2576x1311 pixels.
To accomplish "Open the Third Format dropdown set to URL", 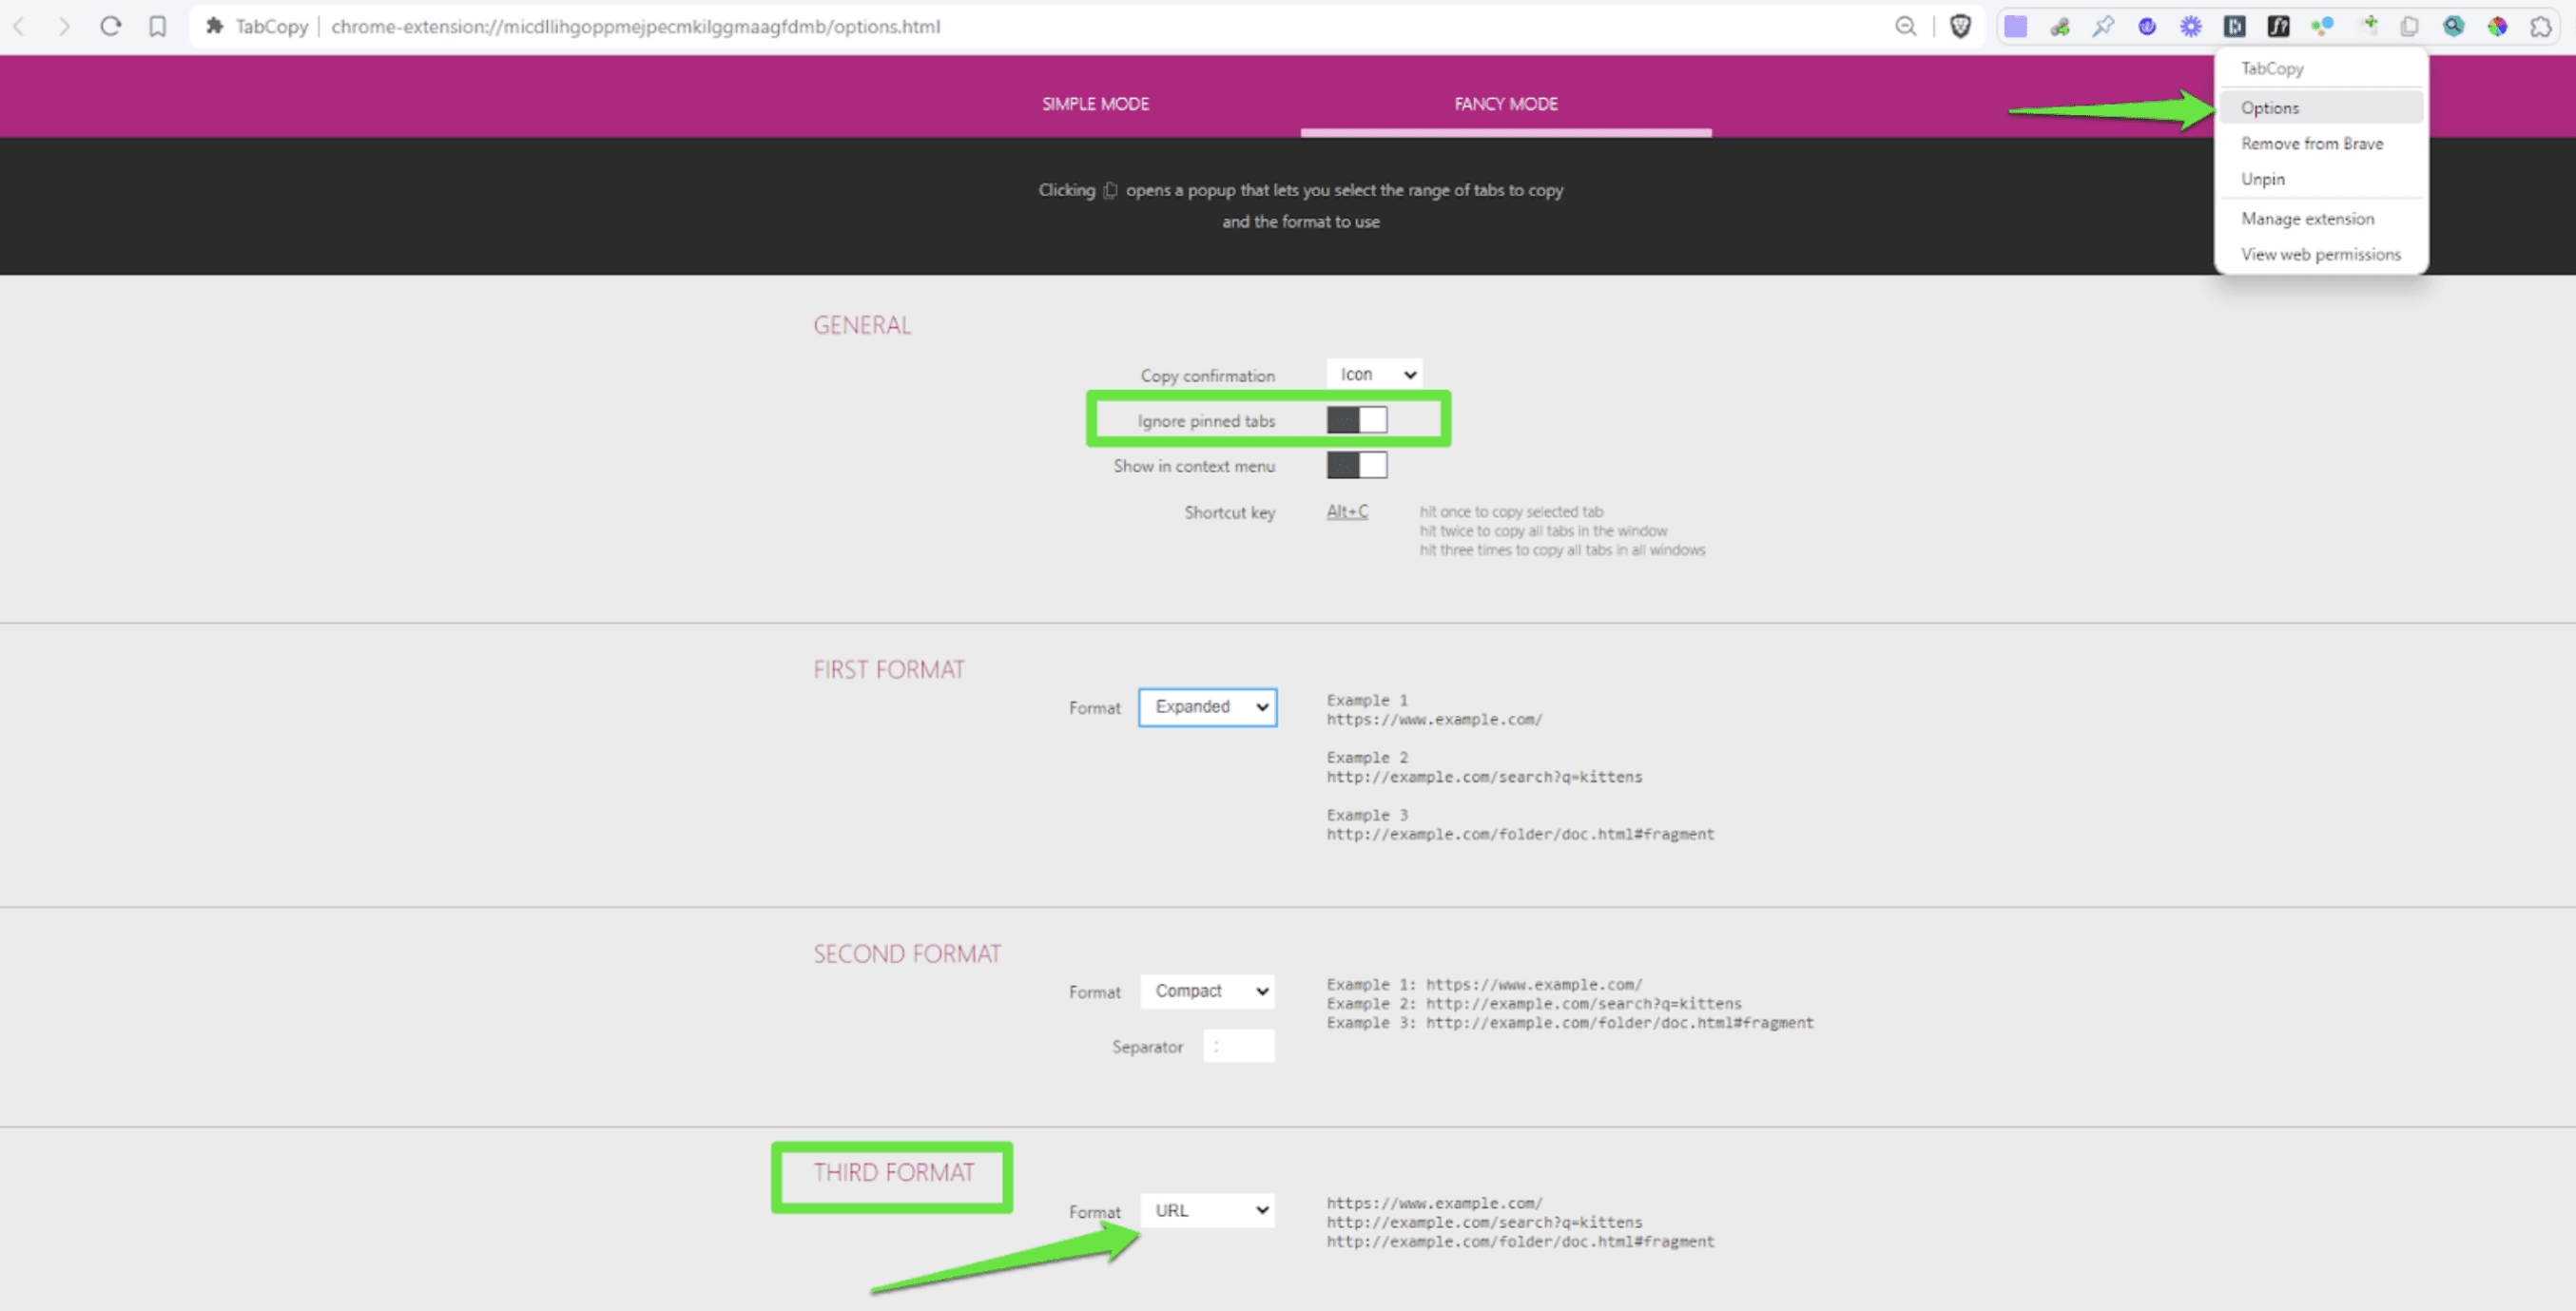I will pos(1208,1211).
